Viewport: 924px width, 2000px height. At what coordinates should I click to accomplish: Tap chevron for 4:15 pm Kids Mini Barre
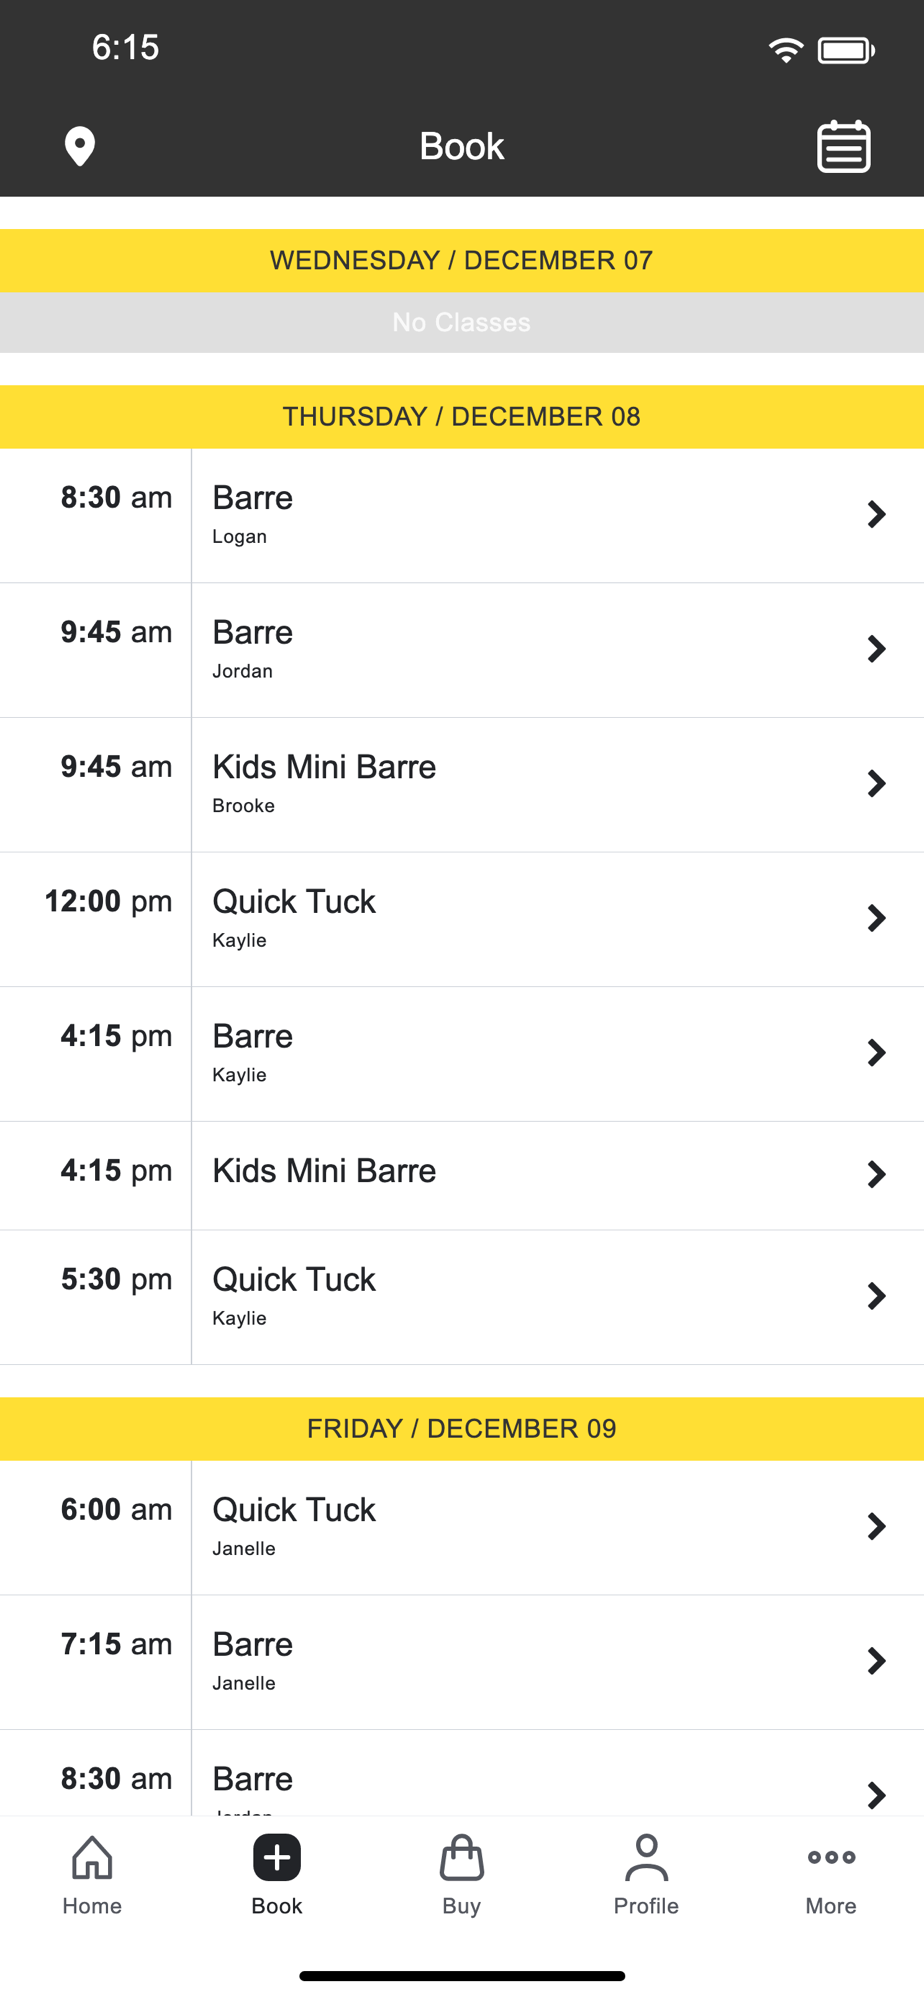[x=876, y=1174]
